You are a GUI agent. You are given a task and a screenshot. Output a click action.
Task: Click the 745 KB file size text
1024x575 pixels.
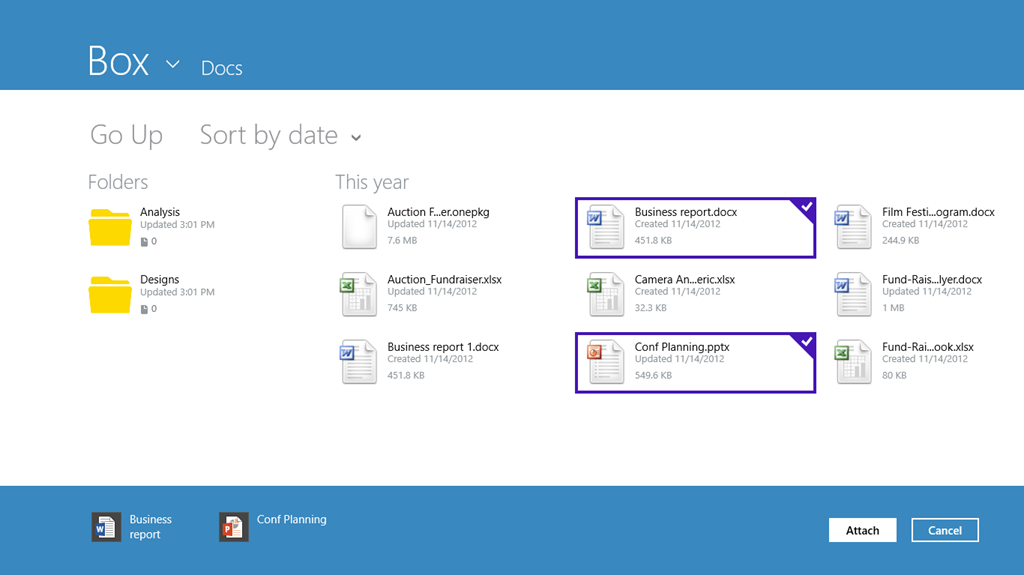[402, 308]
